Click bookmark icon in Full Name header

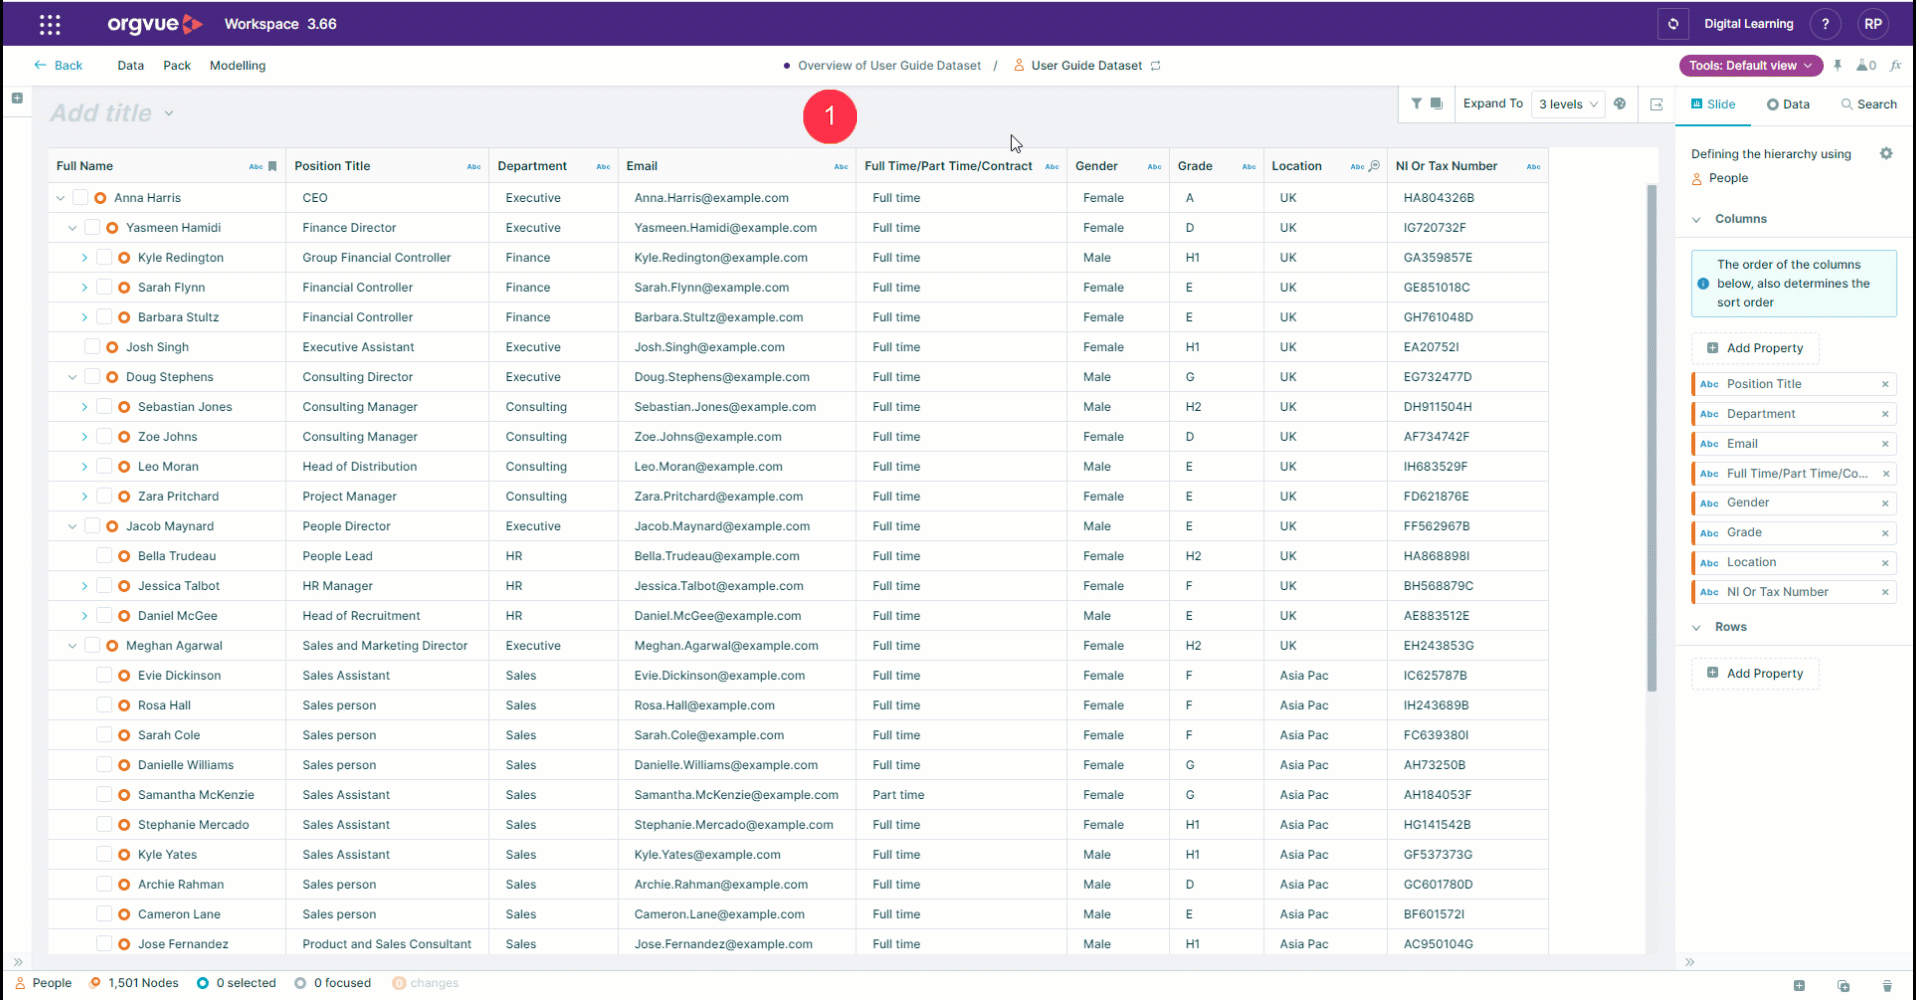272,166
